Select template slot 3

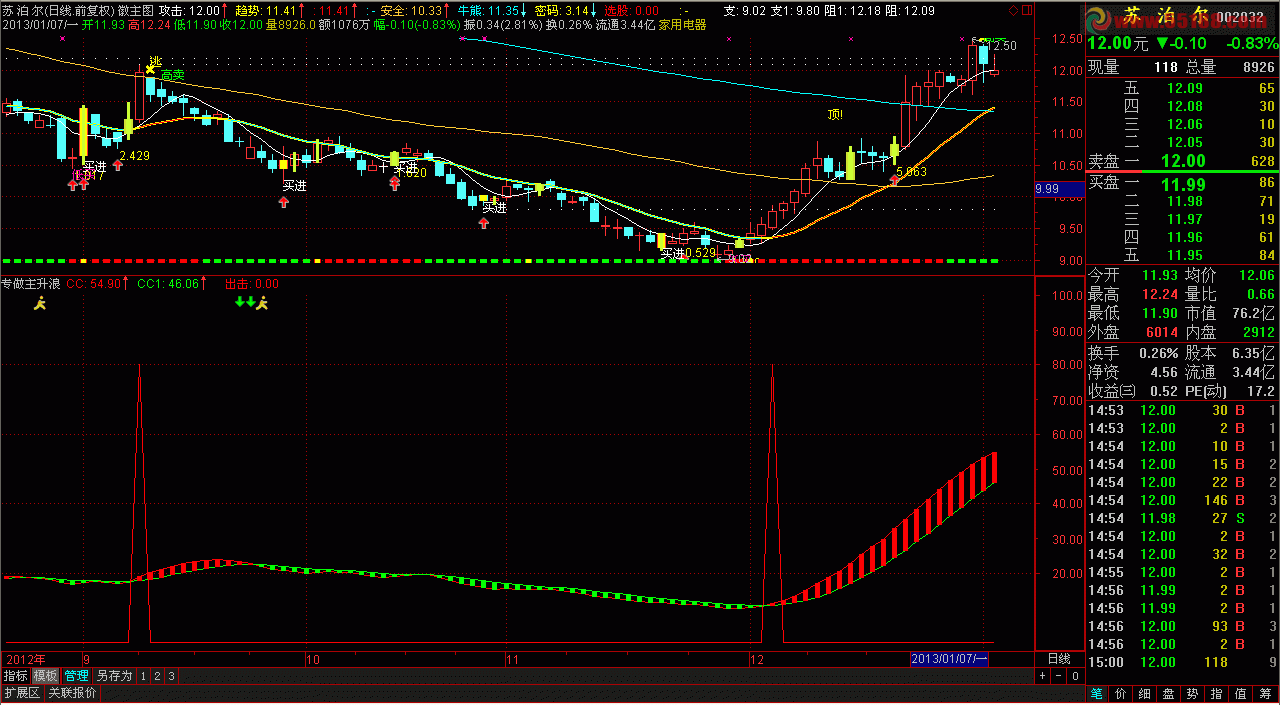point(171,676)
